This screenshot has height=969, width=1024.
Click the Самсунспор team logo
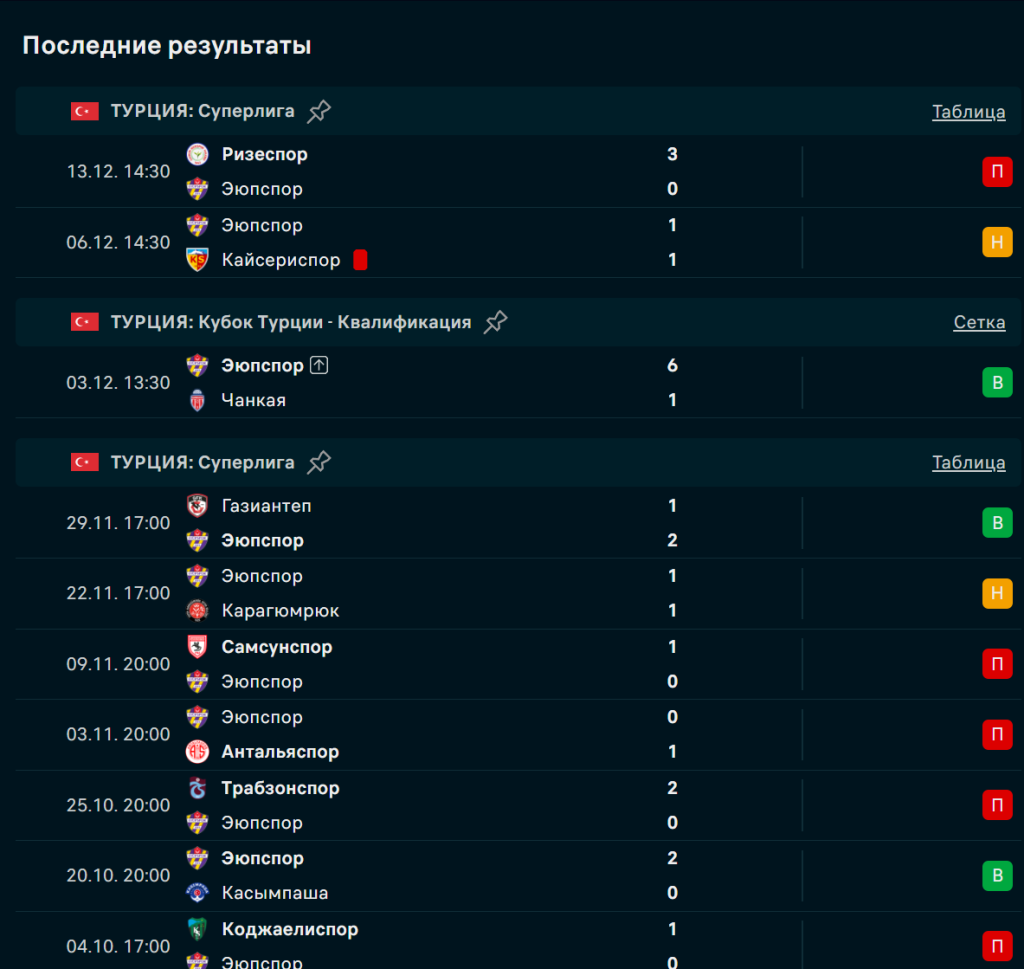click(x=197, y=647)
